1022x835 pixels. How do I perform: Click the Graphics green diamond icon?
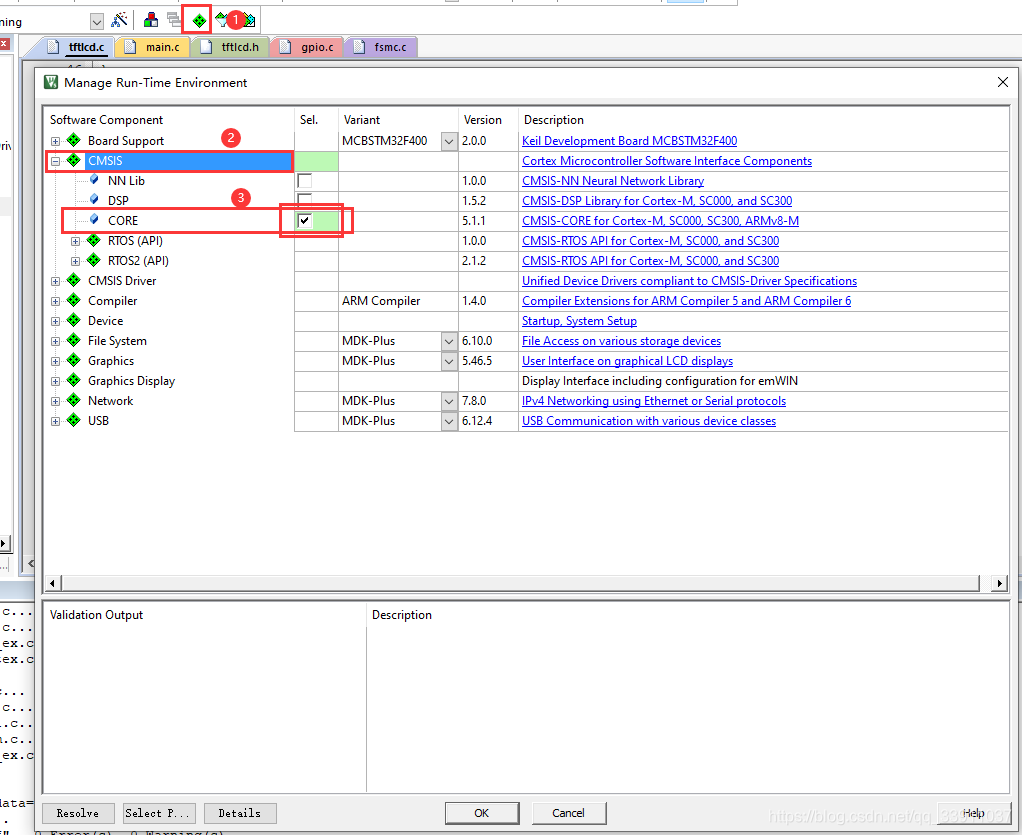pos(74,360)
